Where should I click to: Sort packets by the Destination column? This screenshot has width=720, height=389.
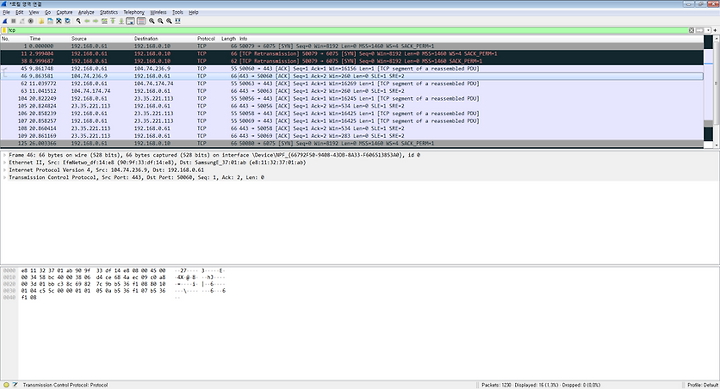(x=146, y=39)
